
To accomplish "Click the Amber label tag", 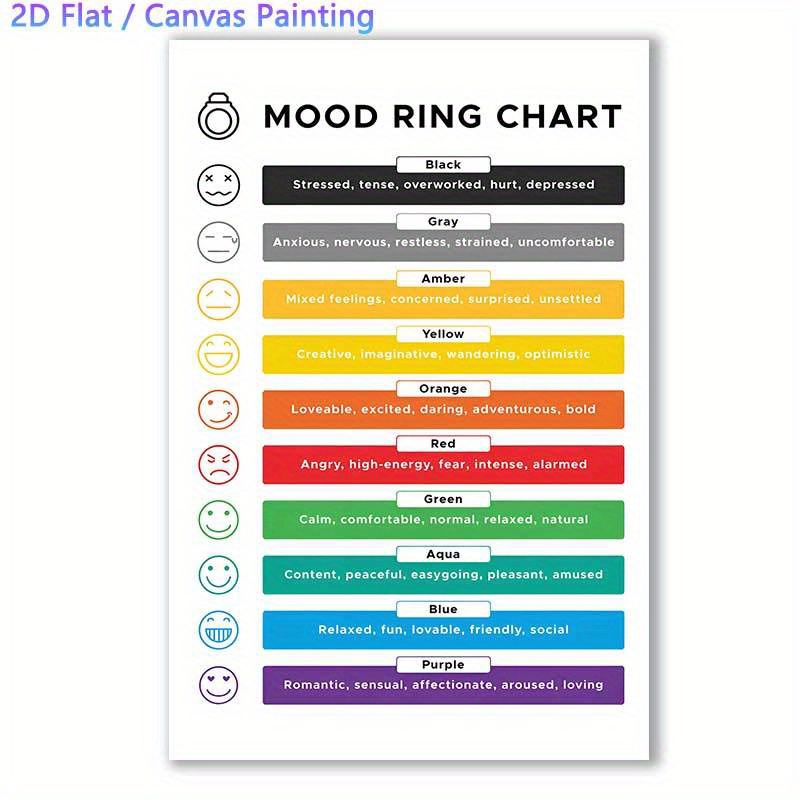I will pyautogui.click(x=443, y=279).
